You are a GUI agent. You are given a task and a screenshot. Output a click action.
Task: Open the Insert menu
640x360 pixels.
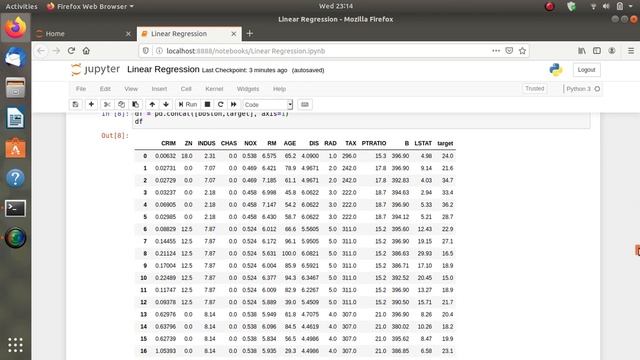click(159, 89)
